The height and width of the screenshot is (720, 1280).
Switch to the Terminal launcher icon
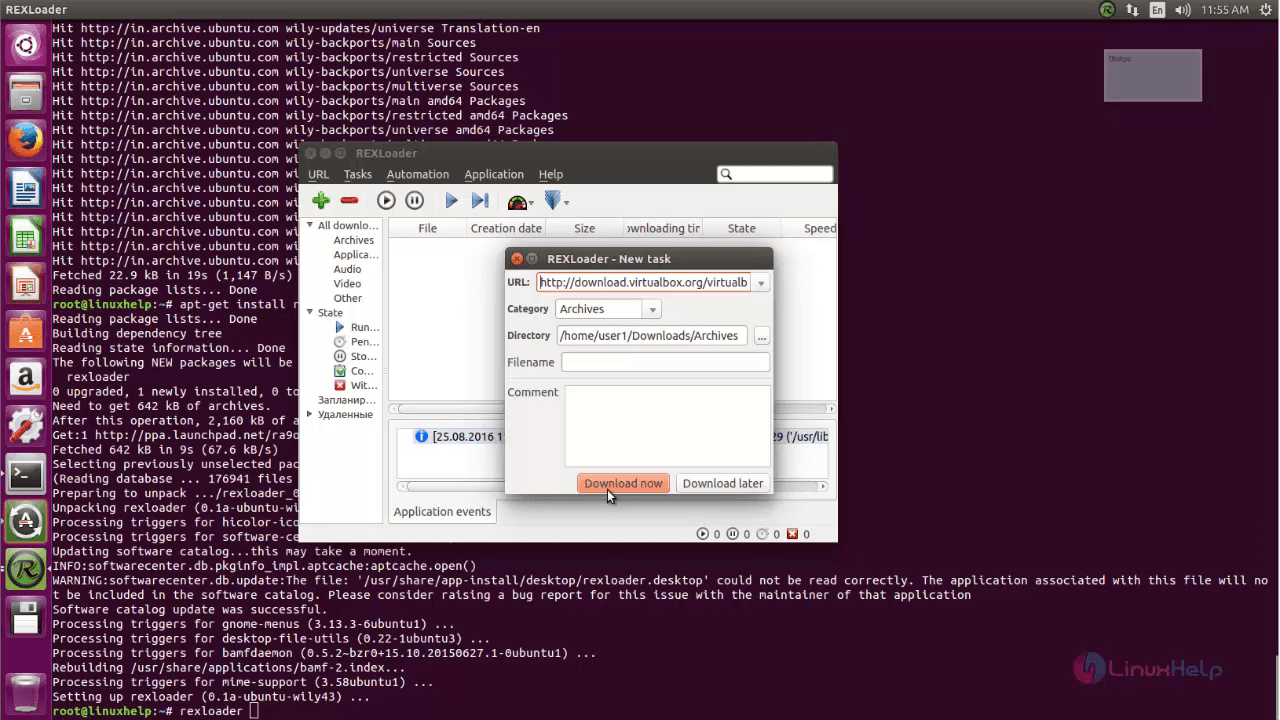(x=25, y=476)
